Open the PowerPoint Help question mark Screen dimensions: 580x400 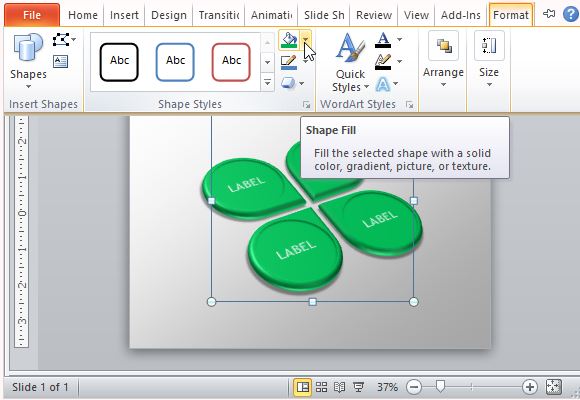571,14
